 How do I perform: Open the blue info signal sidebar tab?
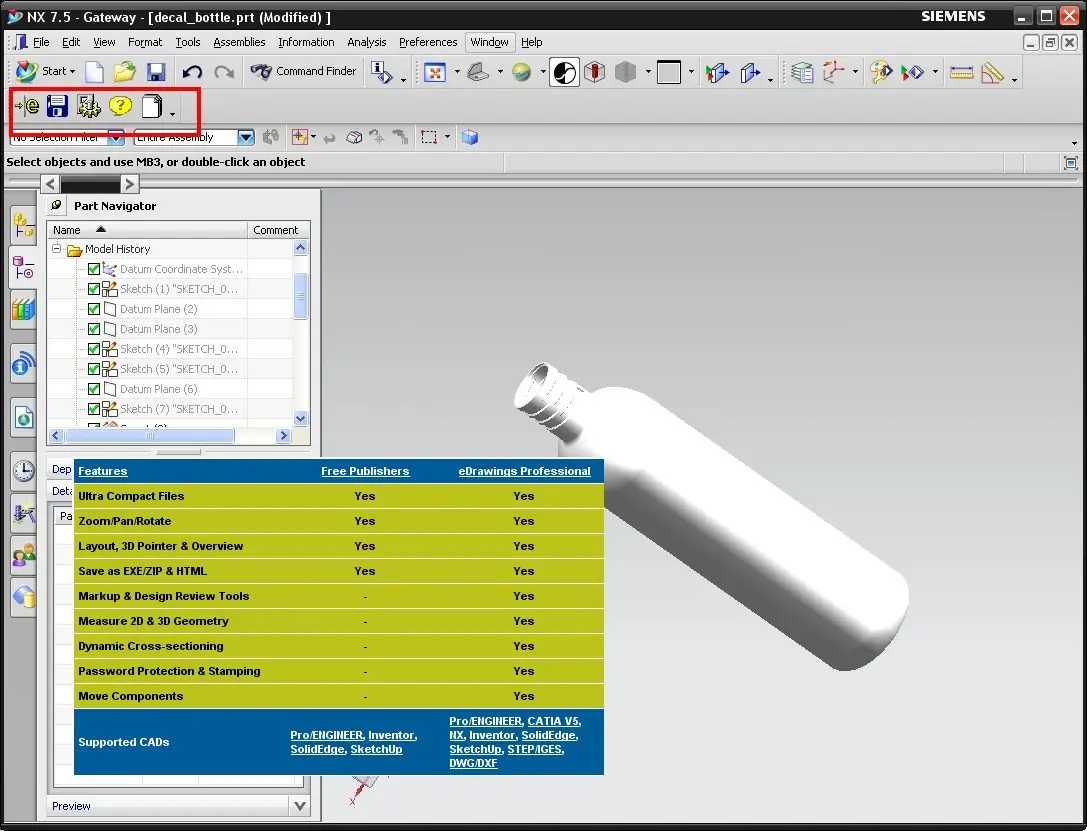pyautogui.click(x=23, y=362)
